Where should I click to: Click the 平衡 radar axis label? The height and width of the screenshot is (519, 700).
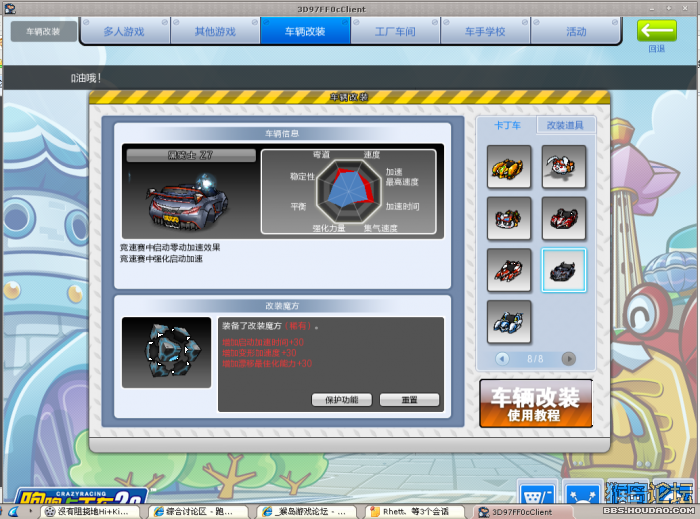pos(298,206)
